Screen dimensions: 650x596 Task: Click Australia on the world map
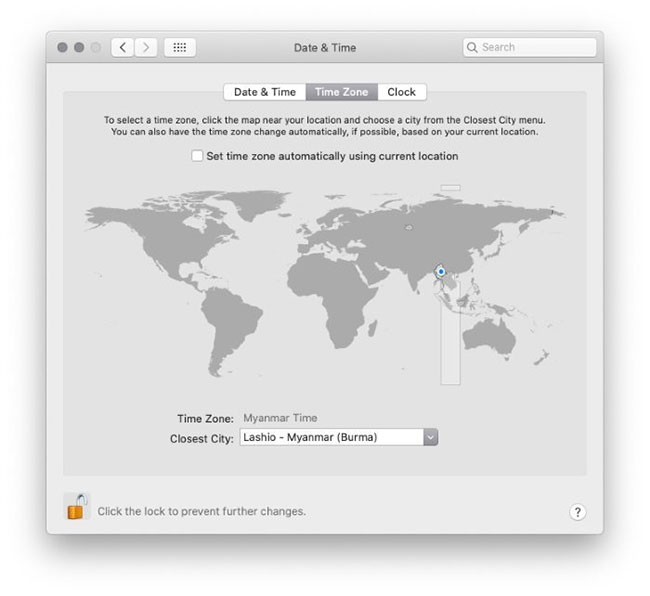[489, 339]
